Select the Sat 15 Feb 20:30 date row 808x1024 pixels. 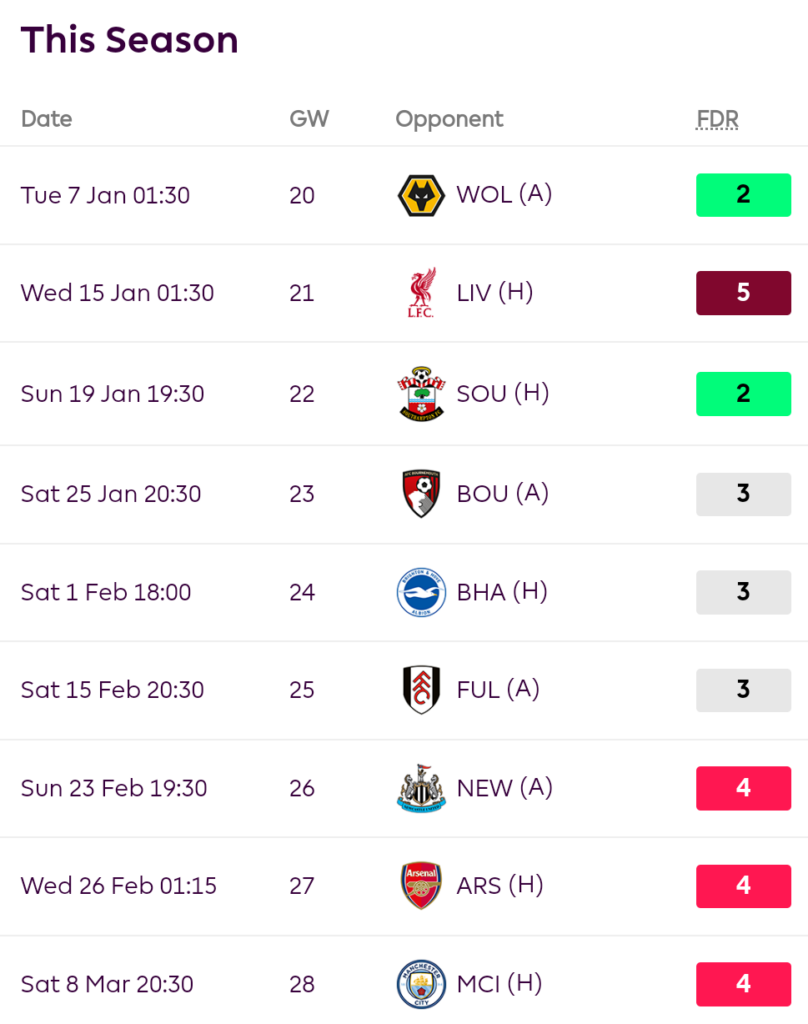(404, 690)
